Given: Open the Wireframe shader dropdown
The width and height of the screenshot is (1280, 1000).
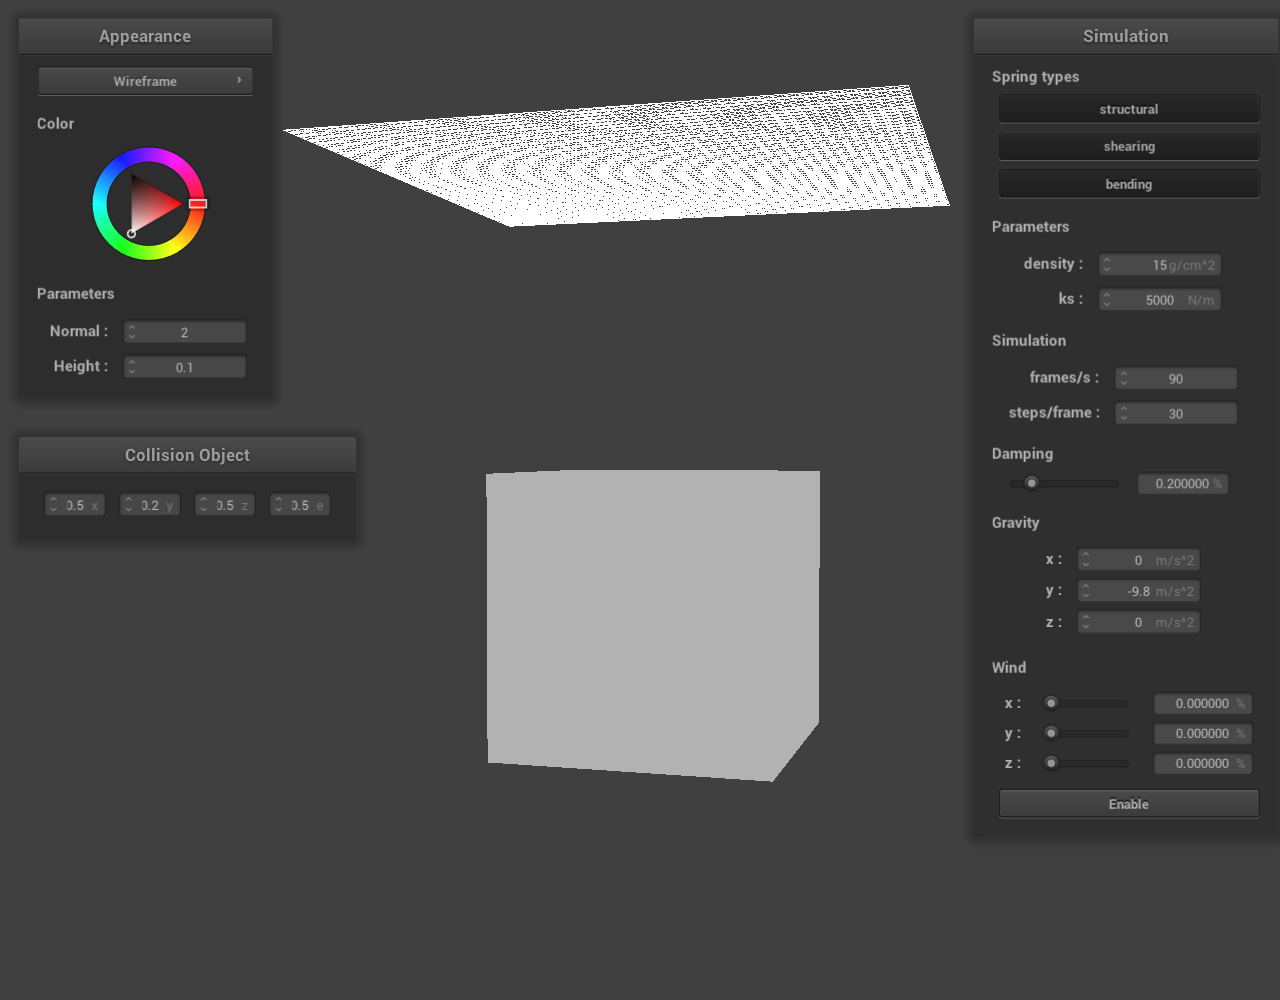Looking at the screenshot, I should [145, 81].
